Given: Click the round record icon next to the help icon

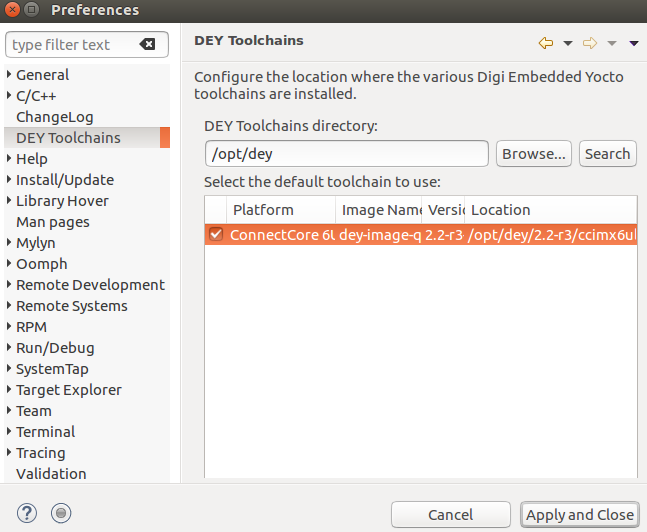Looking at the screenshot, I should tap(61, 513).
